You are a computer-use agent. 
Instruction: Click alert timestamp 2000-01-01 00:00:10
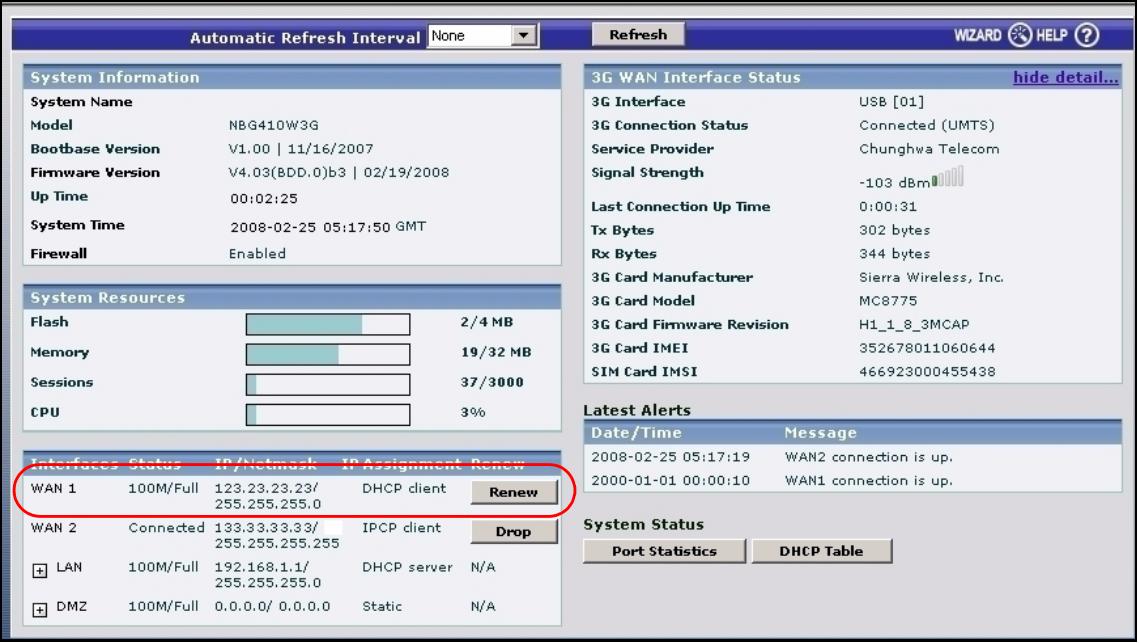(670, 480)
